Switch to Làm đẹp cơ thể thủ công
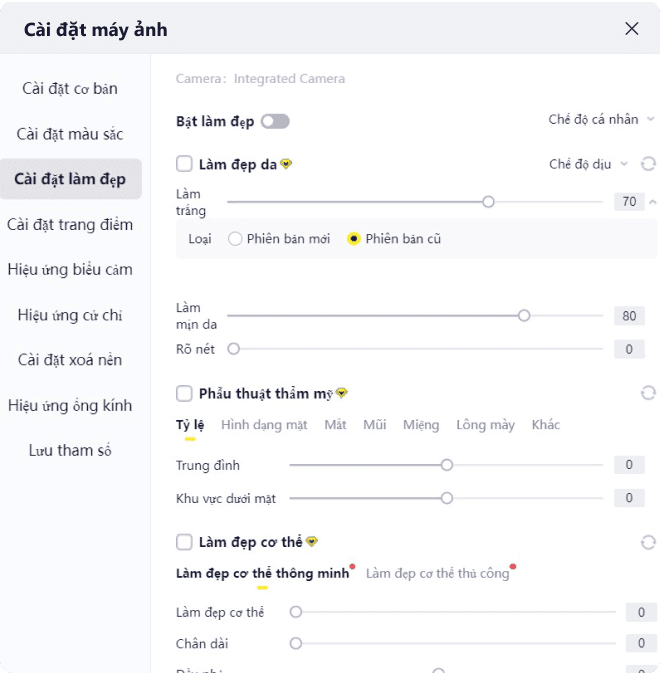This screenshot has height=673, width=660. pos(437,573)
